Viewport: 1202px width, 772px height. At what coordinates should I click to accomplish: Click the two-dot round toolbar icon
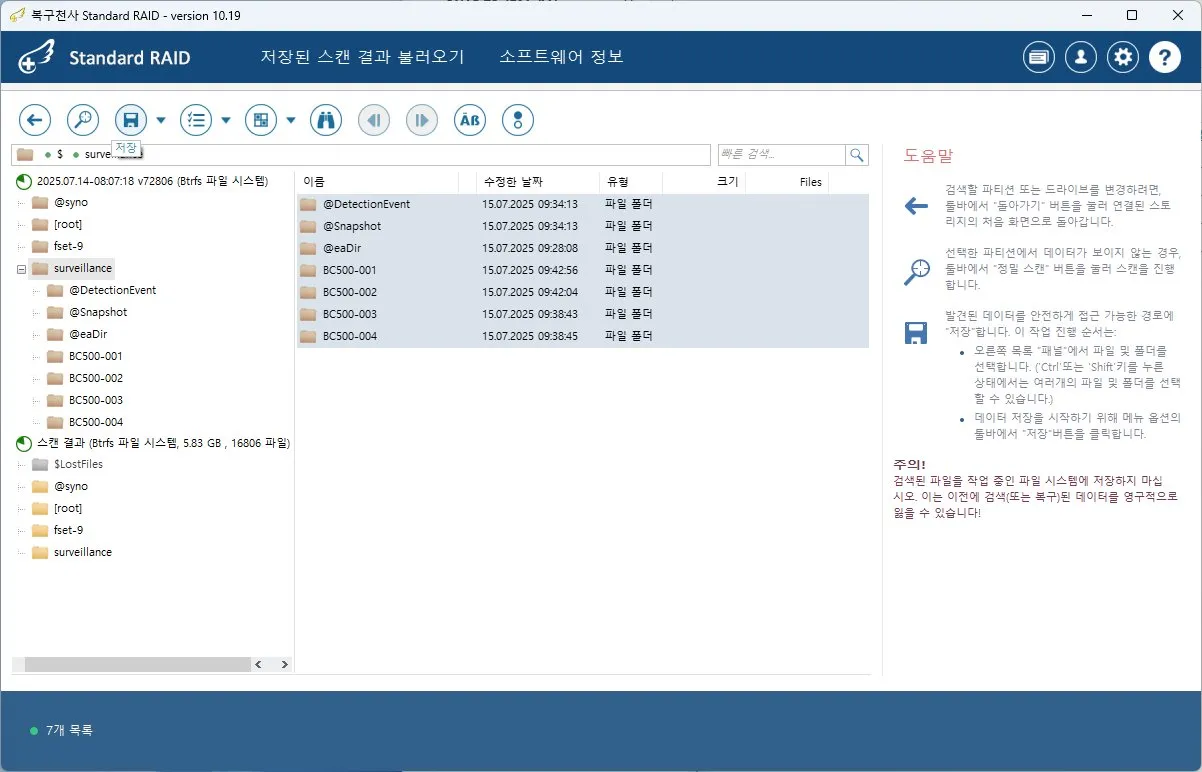518,120
